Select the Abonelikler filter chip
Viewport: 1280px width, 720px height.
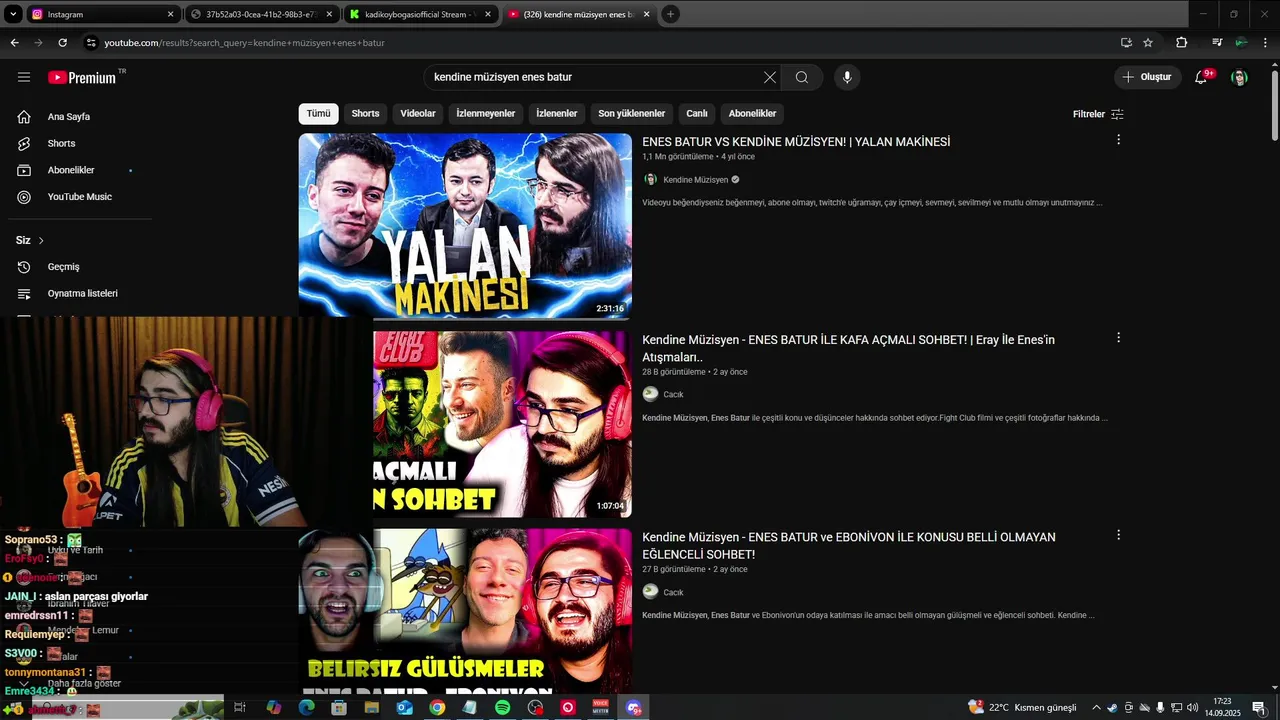click(752, 114)
